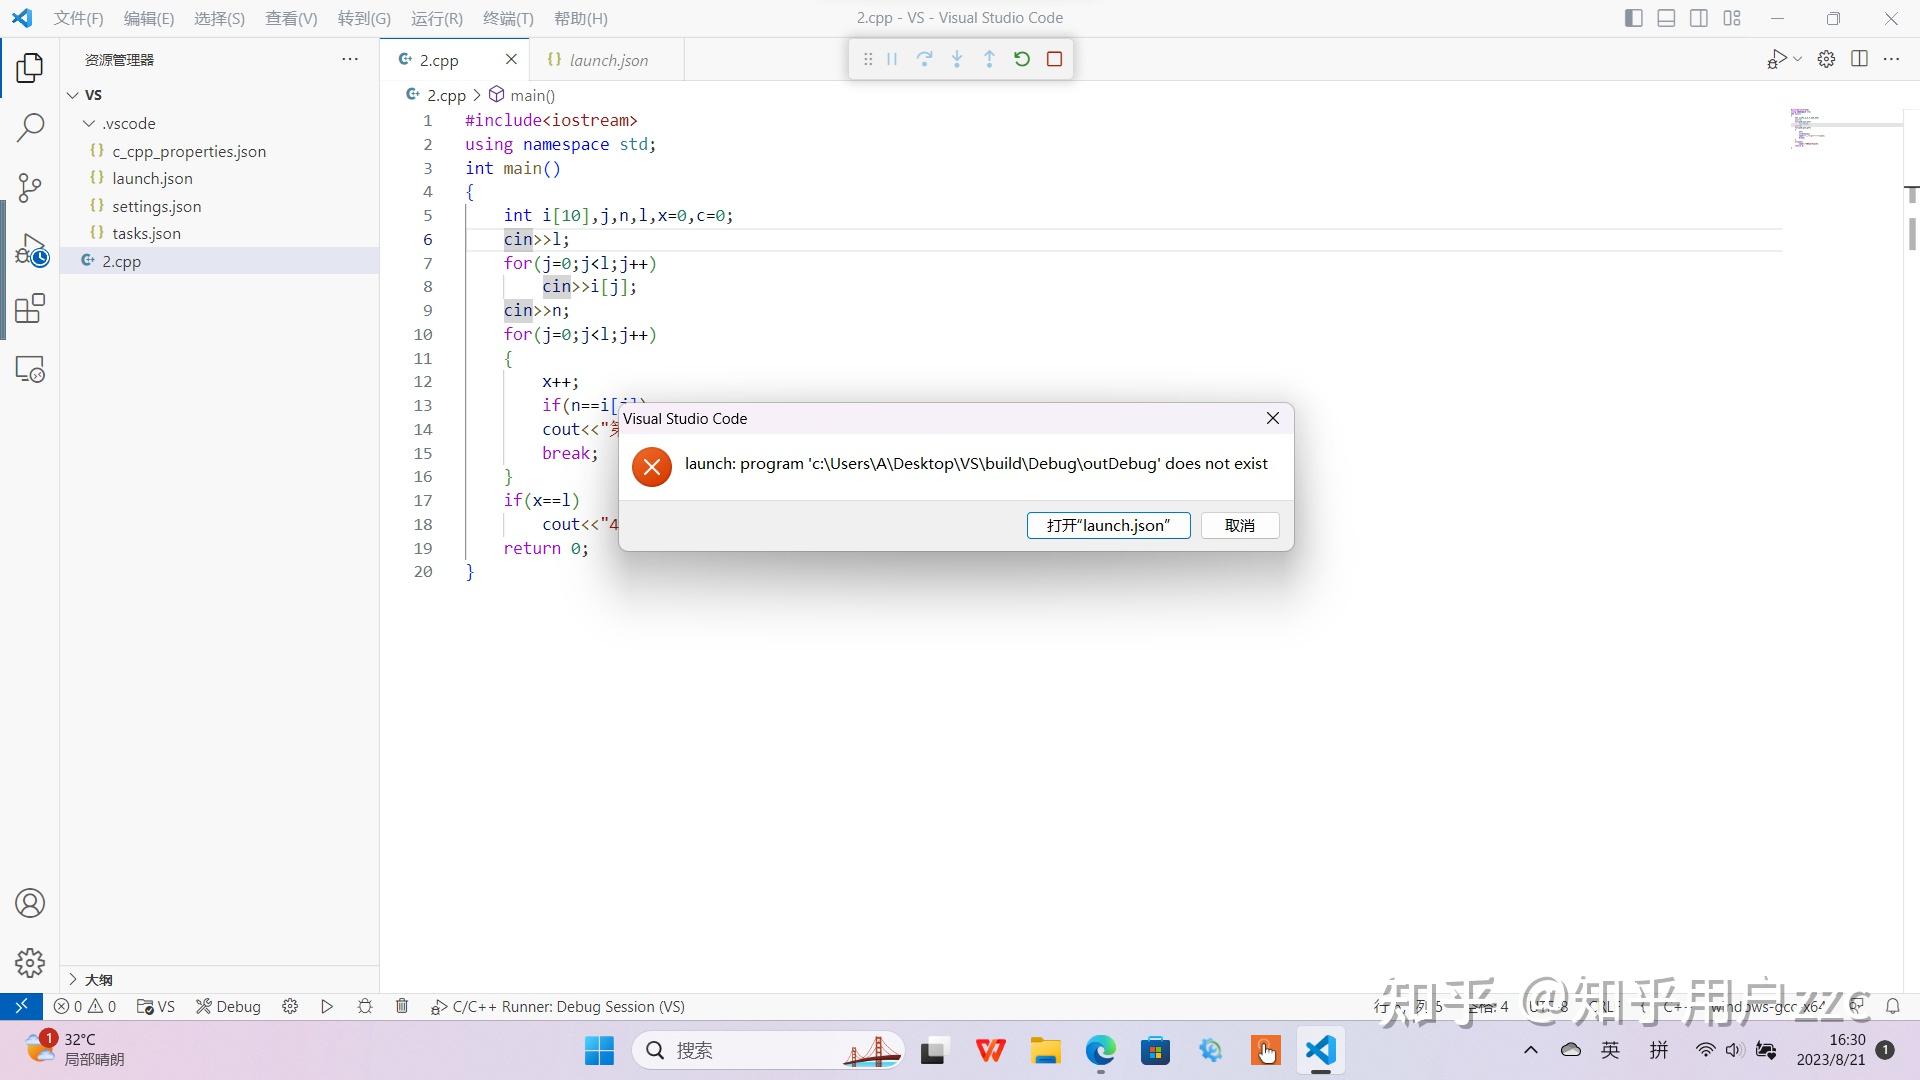Viewport: 1920px width, 1080px height.
Task: Open launch.json in explorer tree
Action: coord(220,178)
